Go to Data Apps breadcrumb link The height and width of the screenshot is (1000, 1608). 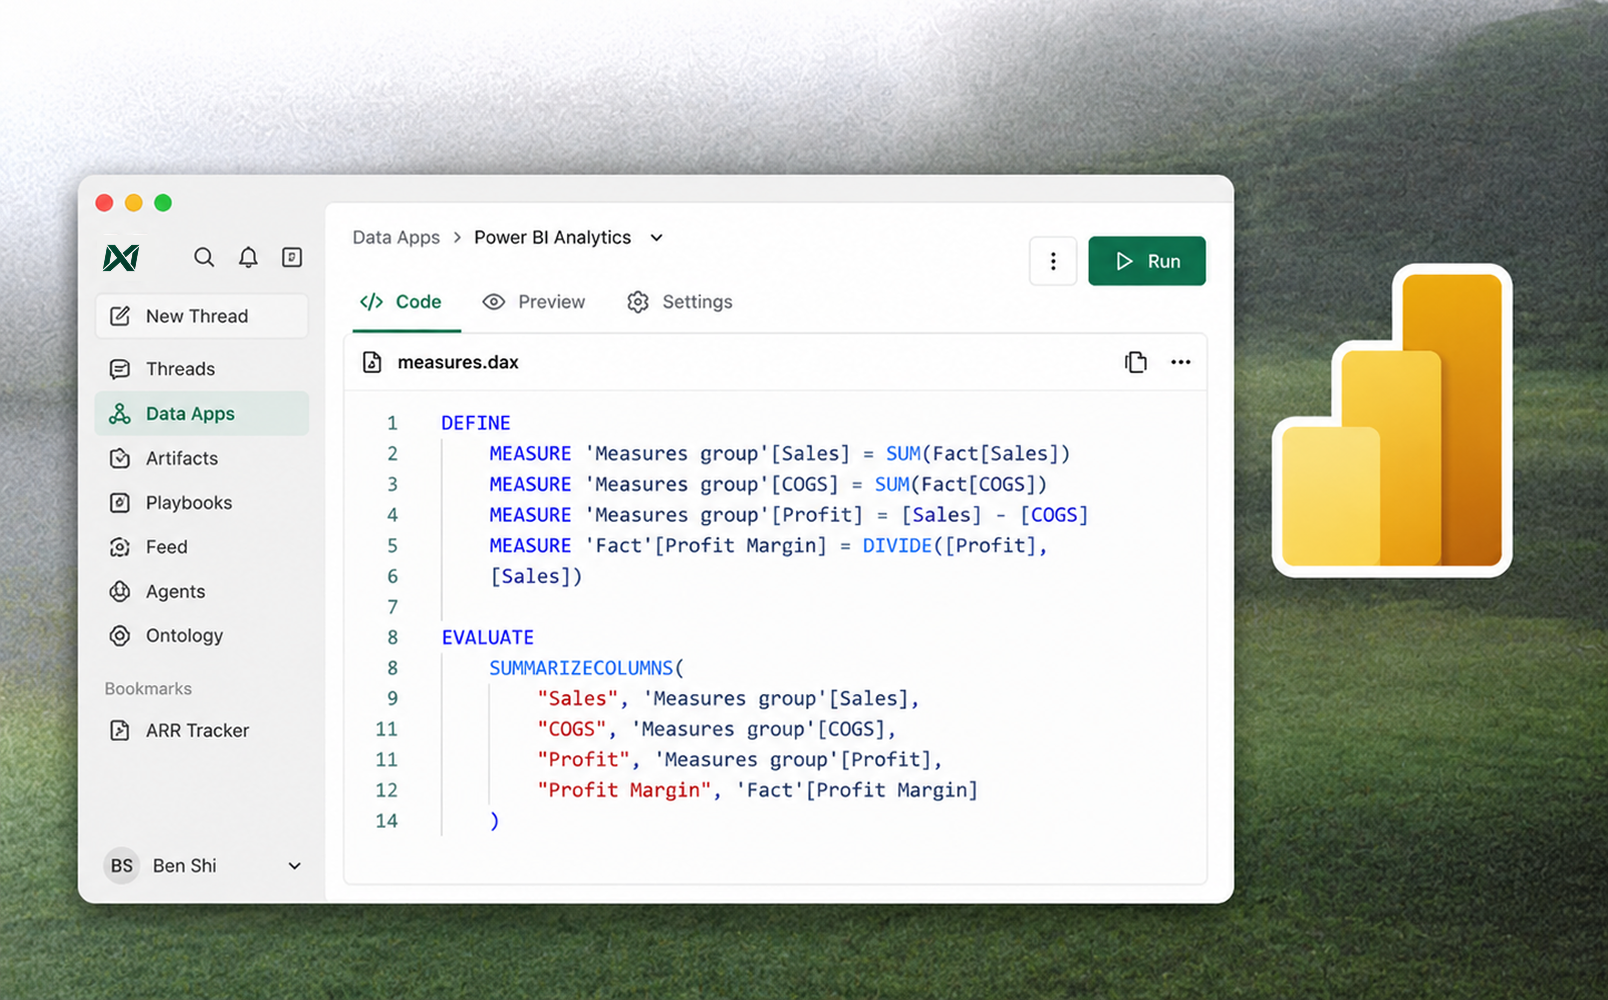[x=396, y=238]
